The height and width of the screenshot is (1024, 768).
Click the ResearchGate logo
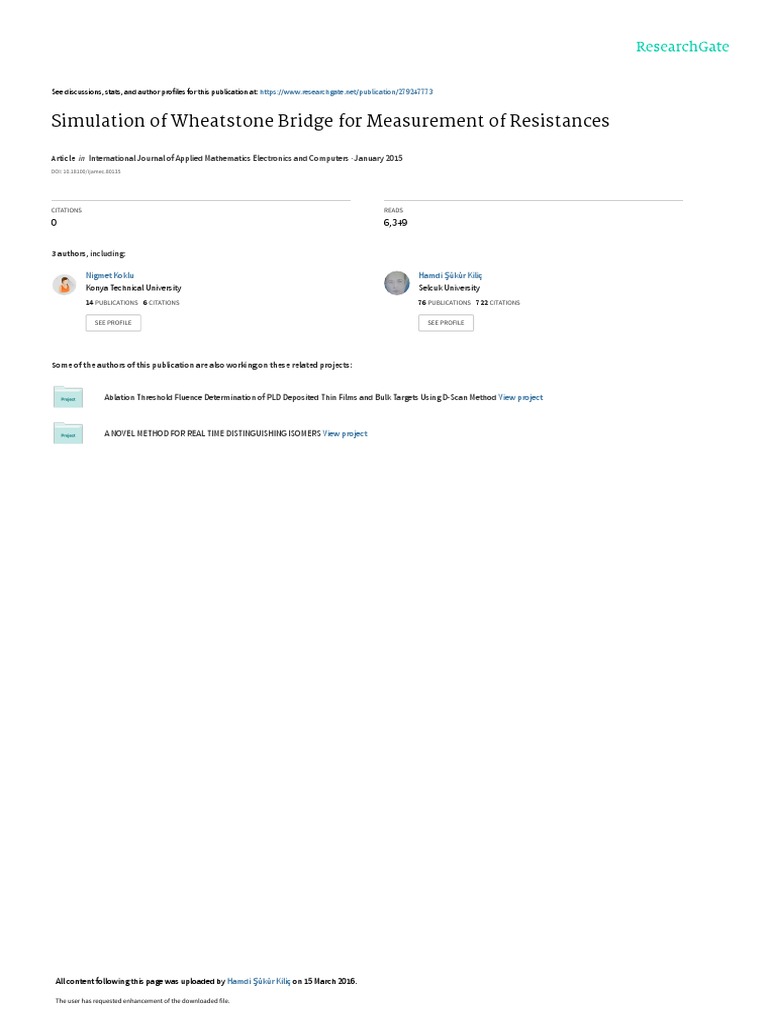pos(682,46)
